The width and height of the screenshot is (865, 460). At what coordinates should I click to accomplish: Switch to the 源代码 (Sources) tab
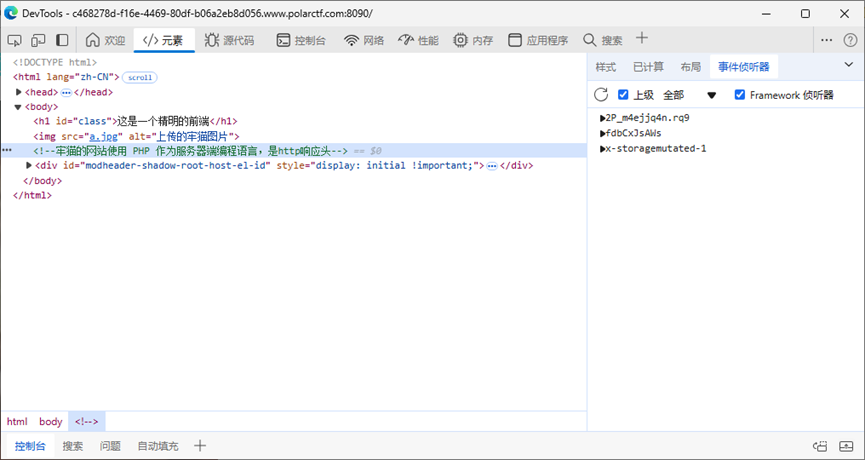coord(228,40)
